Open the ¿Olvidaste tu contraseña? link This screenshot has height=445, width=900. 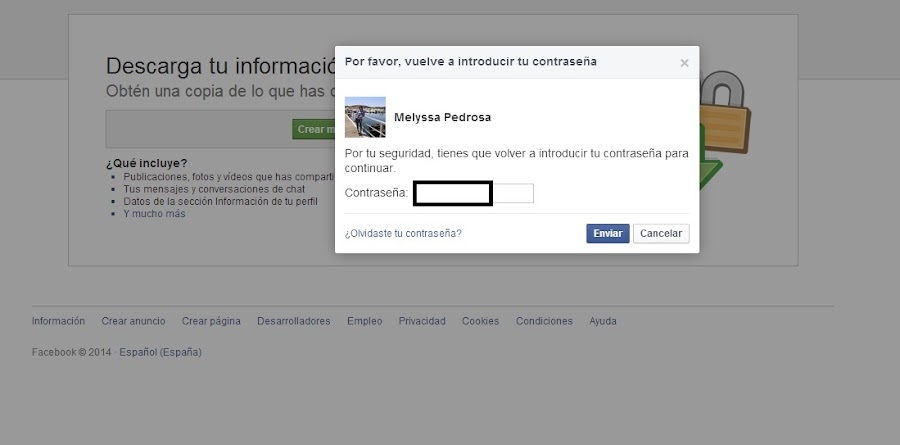click(403, 233)
